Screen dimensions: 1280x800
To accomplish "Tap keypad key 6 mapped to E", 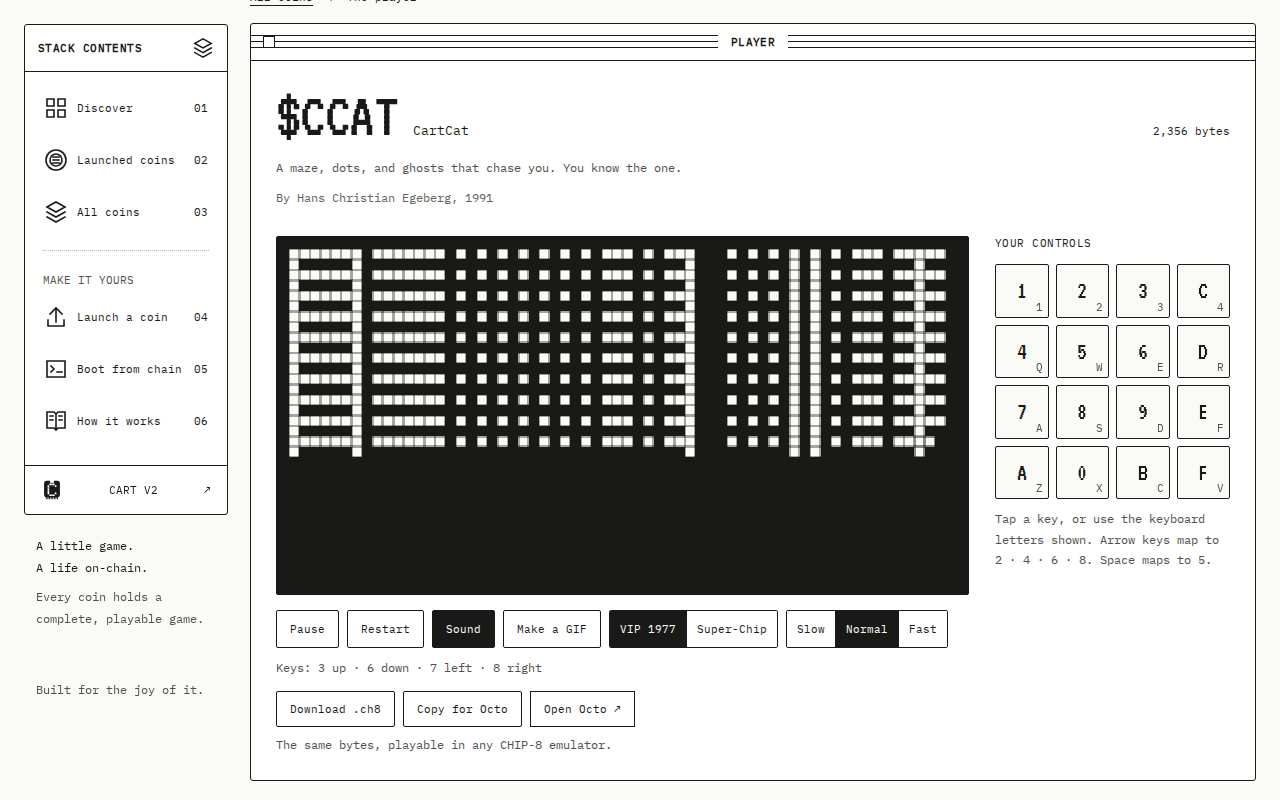I will click(1143, 352).
